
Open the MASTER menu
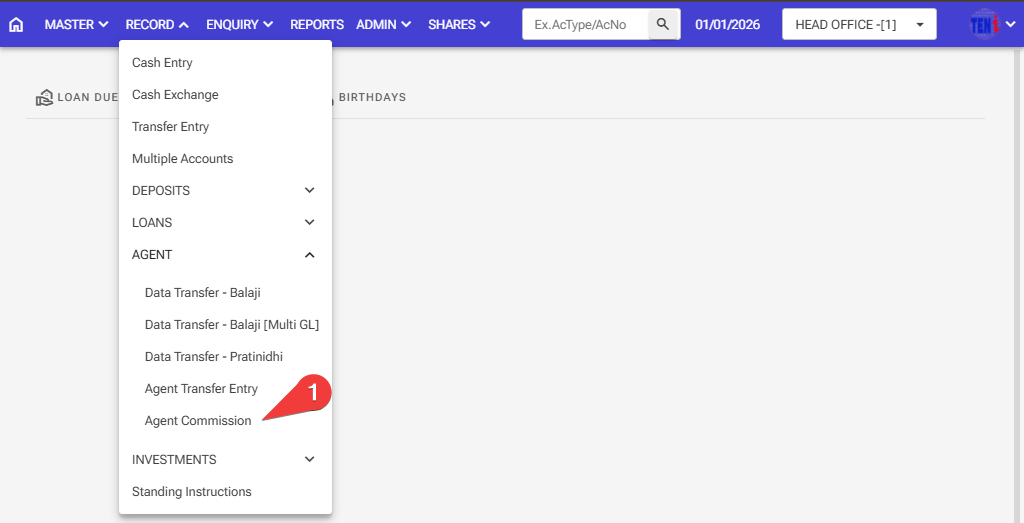click(76, 24)
